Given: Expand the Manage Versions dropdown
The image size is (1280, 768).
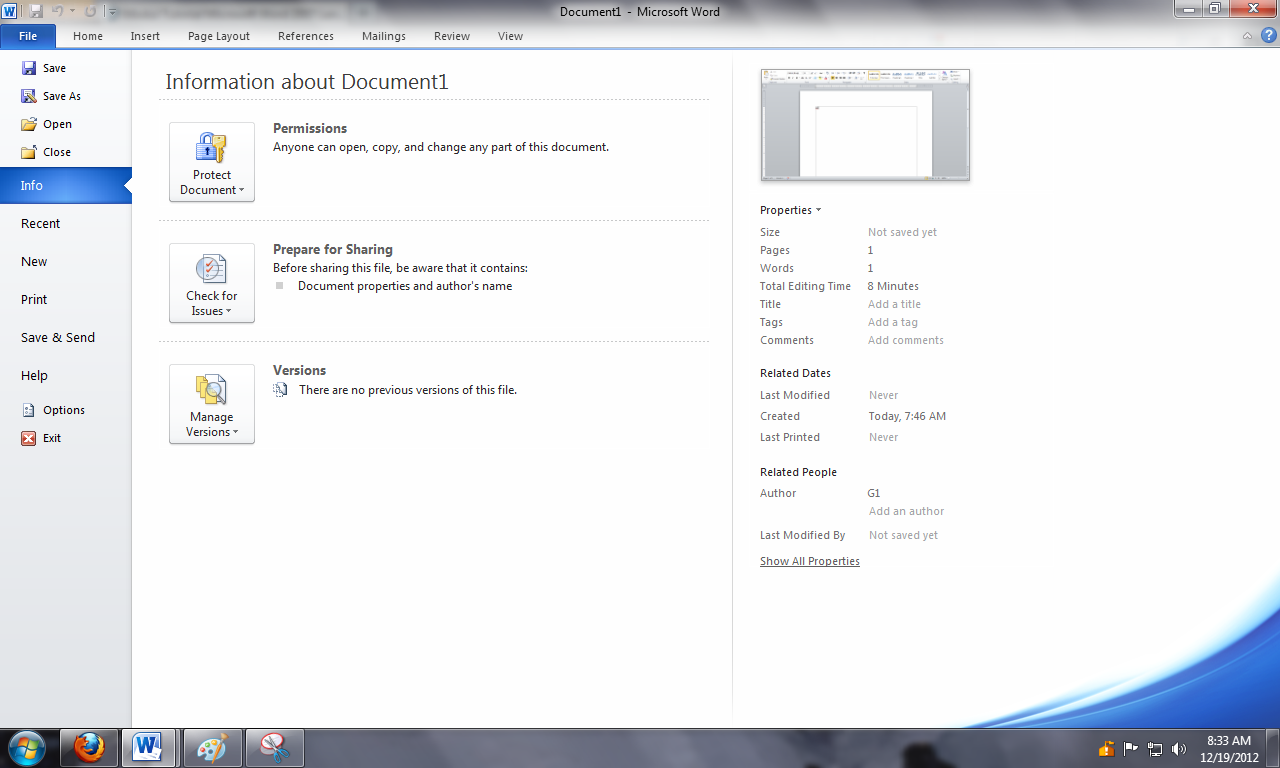Looking at the screenshot, I should [x=212, y=404].
